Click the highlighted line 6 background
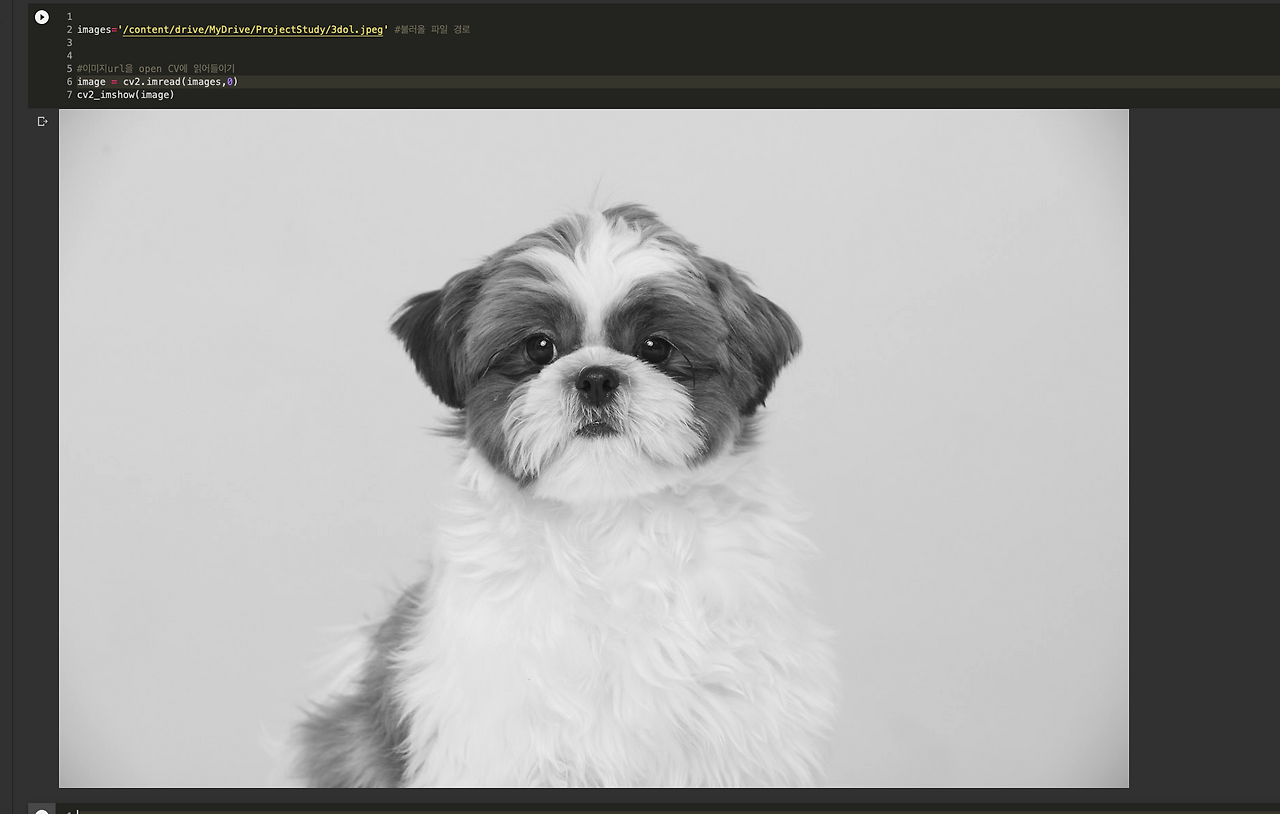Image resolution: width=1280 pixels, height=814 pixels. pos(600,81)
